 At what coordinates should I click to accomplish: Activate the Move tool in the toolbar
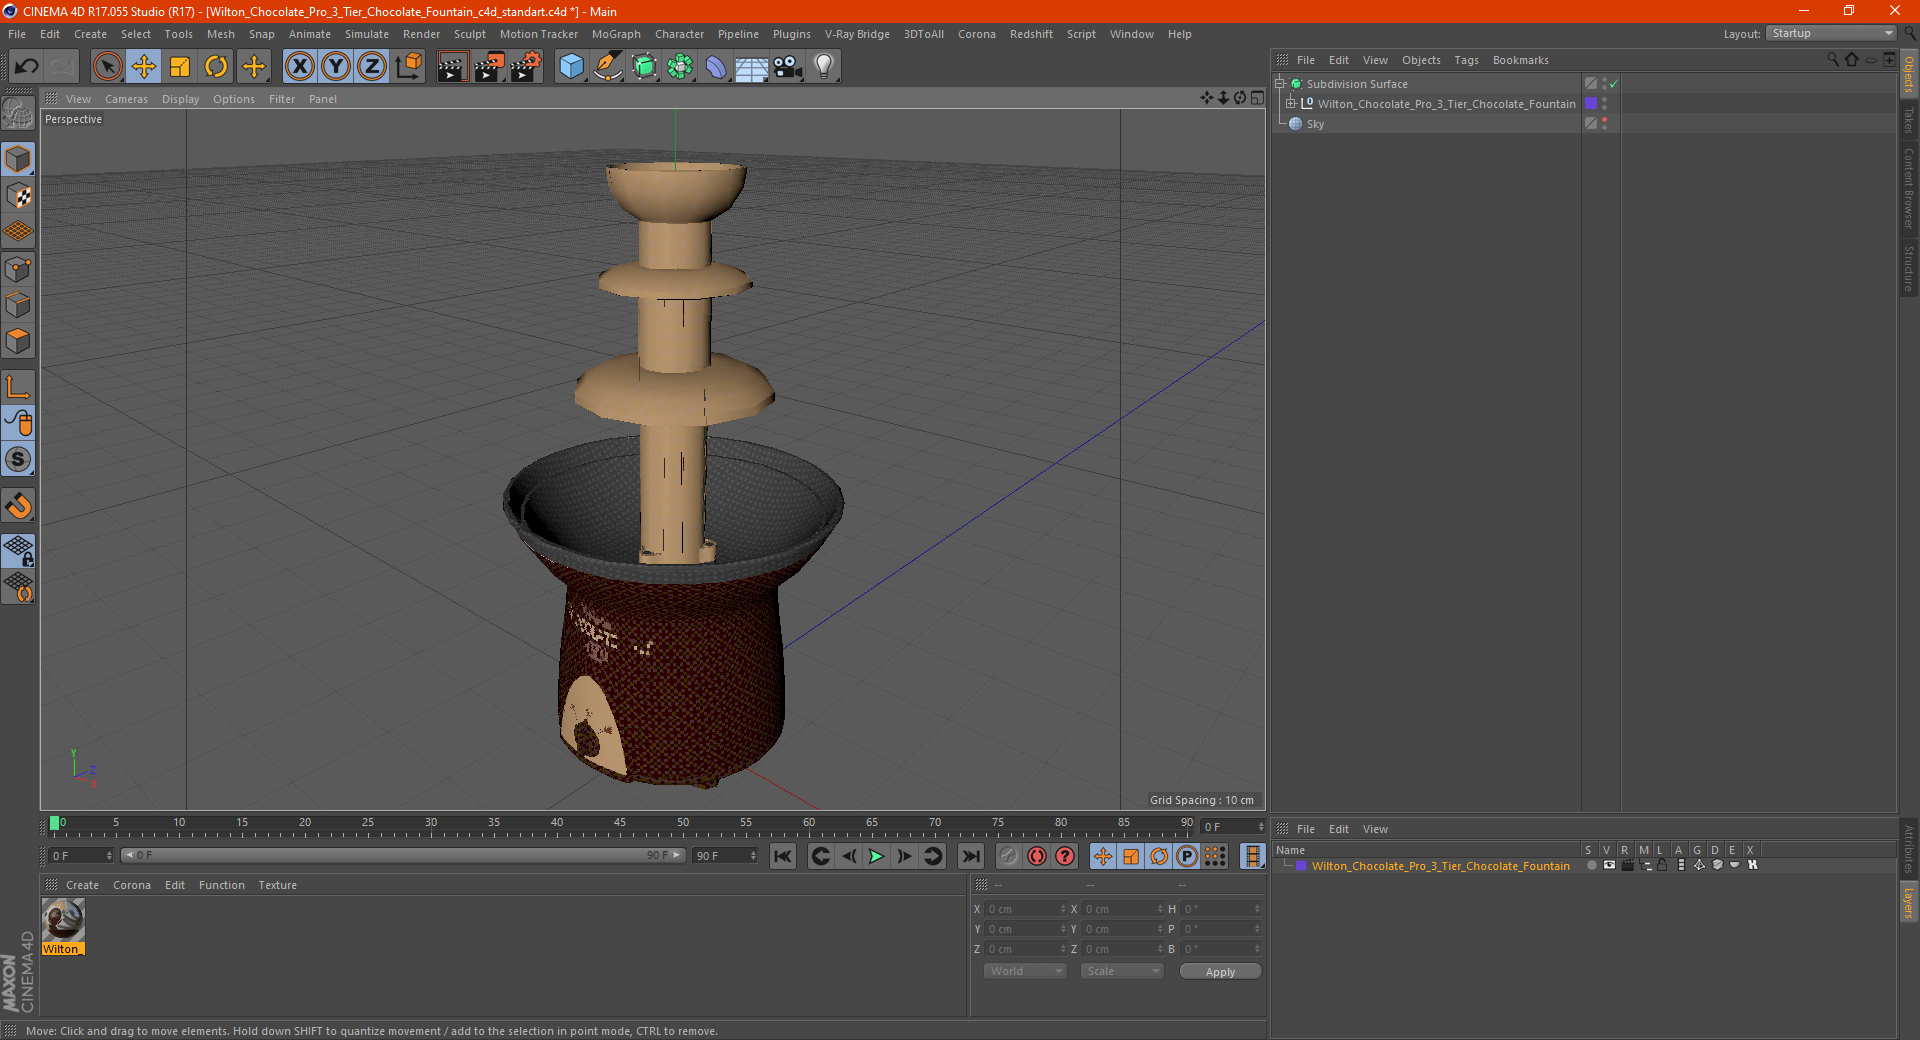(x=144, y=67)
